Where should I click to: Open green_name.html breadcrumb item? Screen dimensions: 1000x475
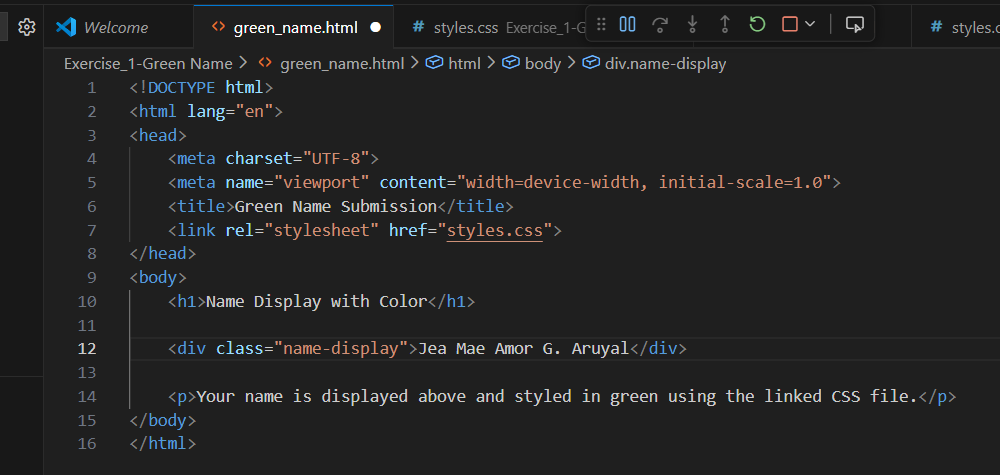point(342,63)
